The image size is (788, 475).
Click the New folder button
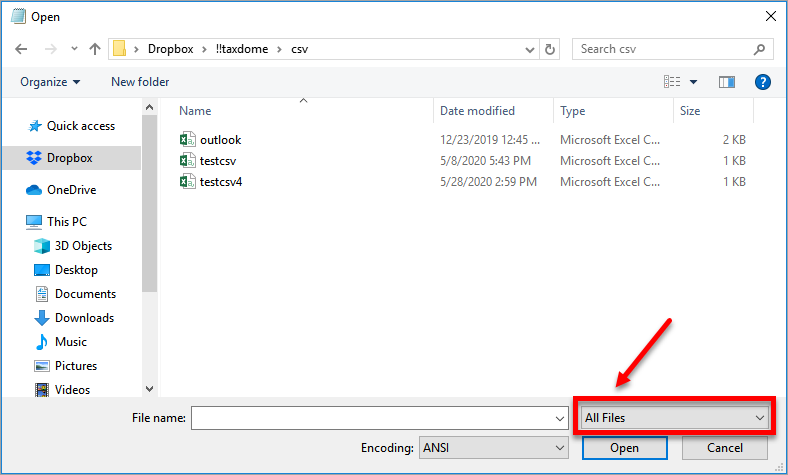coord(140,82)
